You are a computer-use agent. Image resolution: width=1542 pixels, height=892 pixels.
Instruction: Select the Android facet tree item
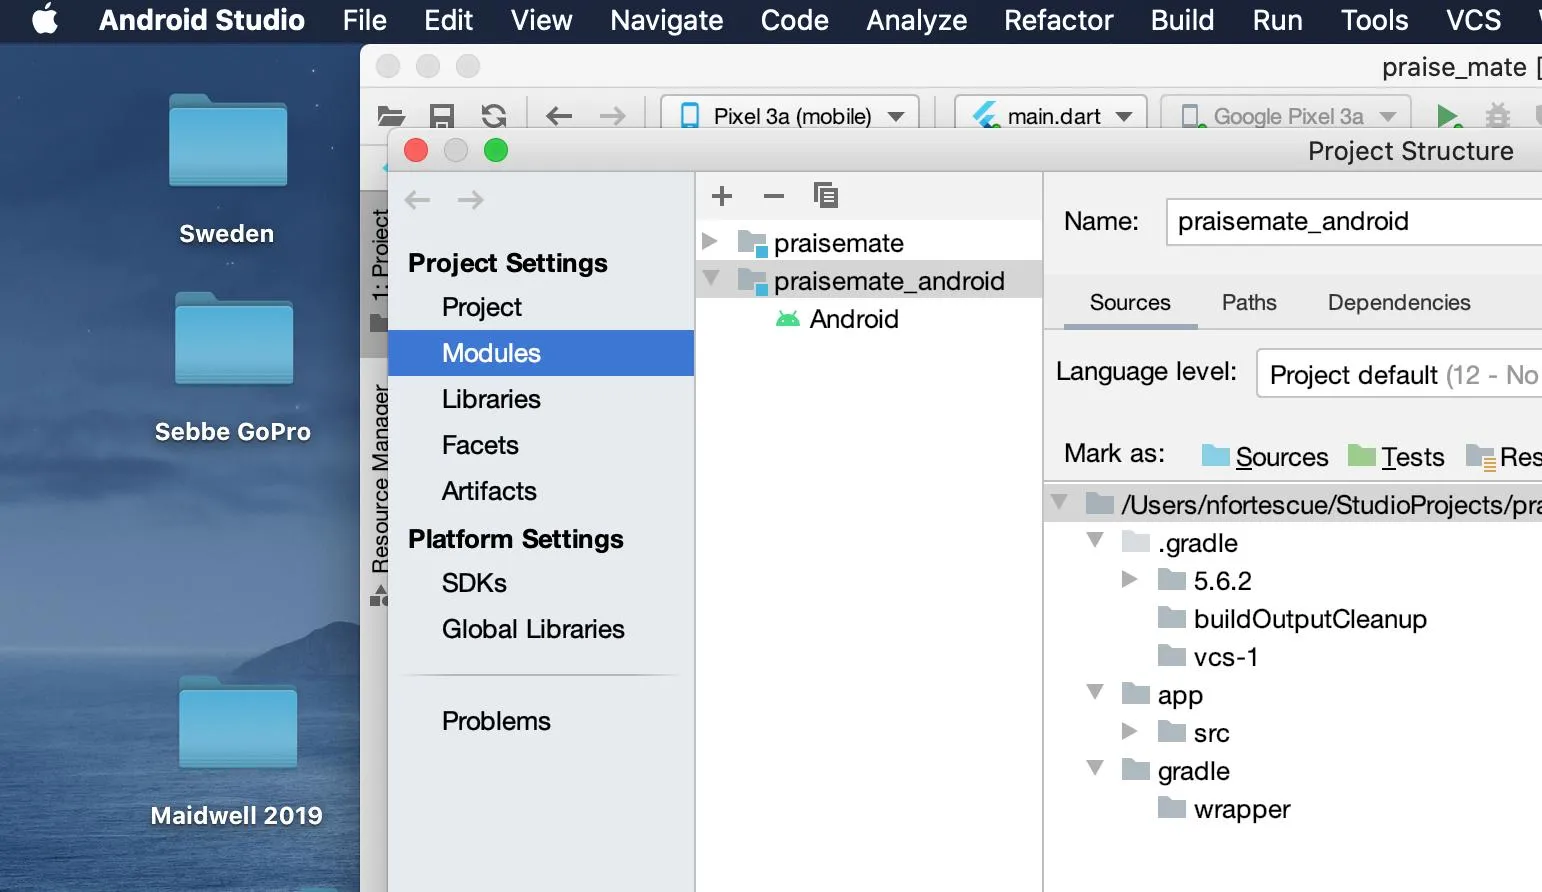click(x=854, y=319)
